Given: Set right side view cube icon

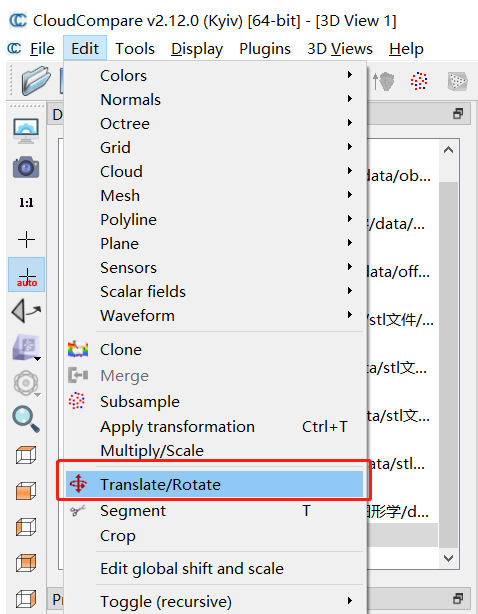Looking at the screenshot, I should [26, 599].
